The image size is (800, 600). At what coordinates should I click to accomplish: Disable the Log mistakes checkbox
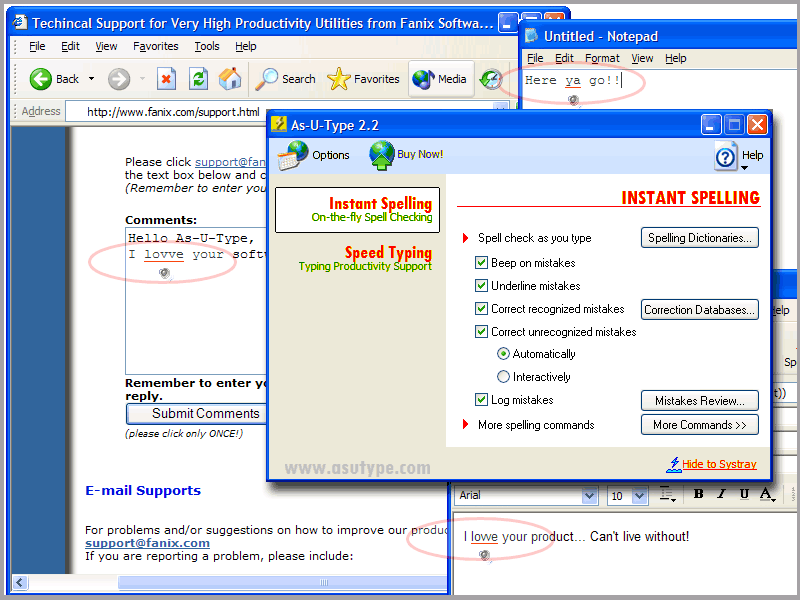click(x=481, y=399)
